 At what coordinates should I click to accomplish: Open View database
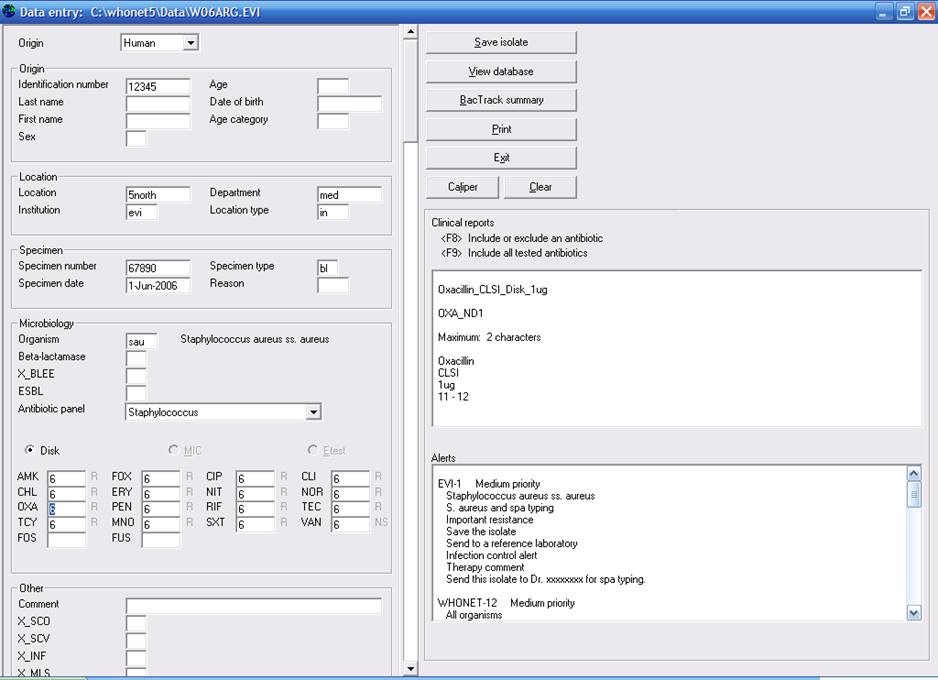501,71
